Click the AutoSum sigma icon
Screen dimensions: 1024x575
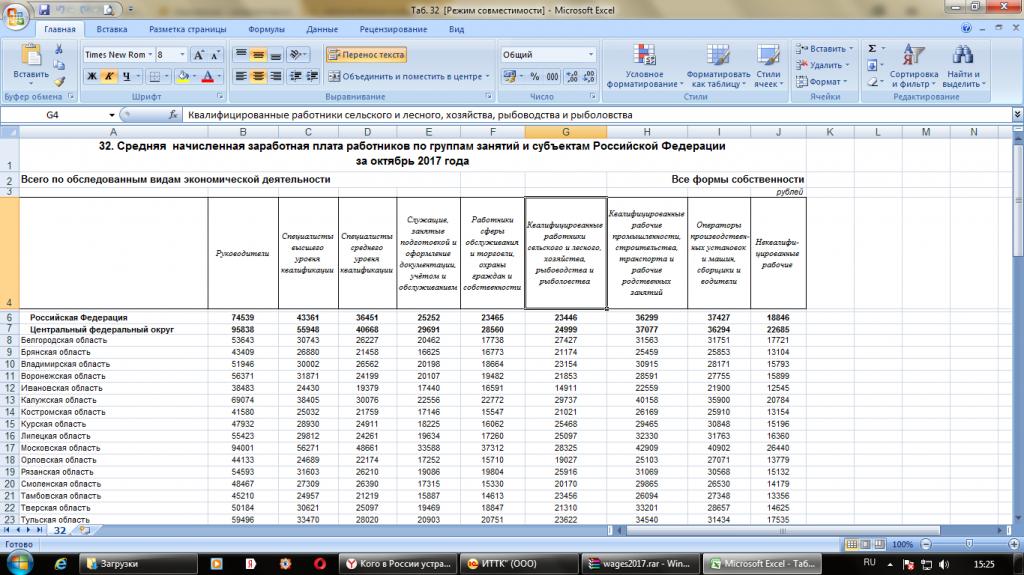click(x=872, y=48)
